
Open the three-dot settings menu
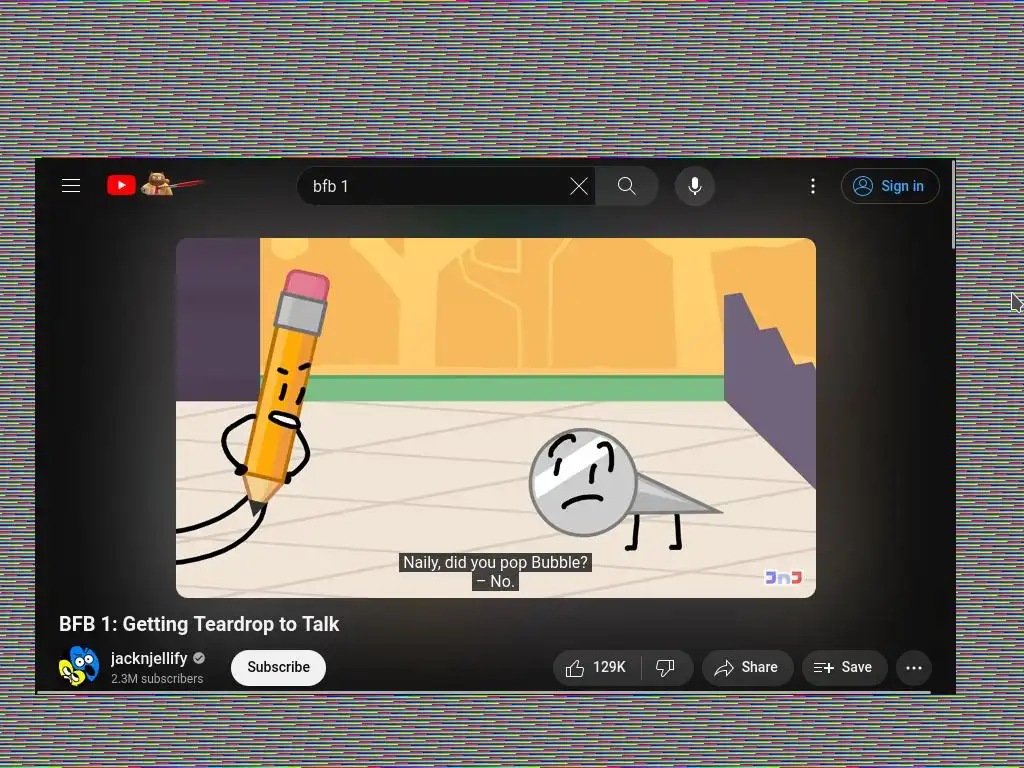[x=812, y=186]
